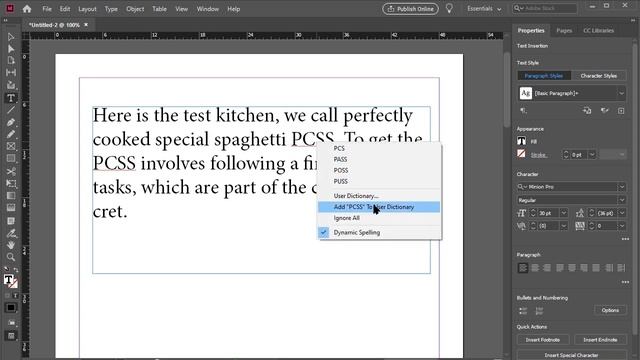Open the leading 36 pt dropdown
Image resolution: width=640 pixels, height=360 pixels.
[622, 213]
